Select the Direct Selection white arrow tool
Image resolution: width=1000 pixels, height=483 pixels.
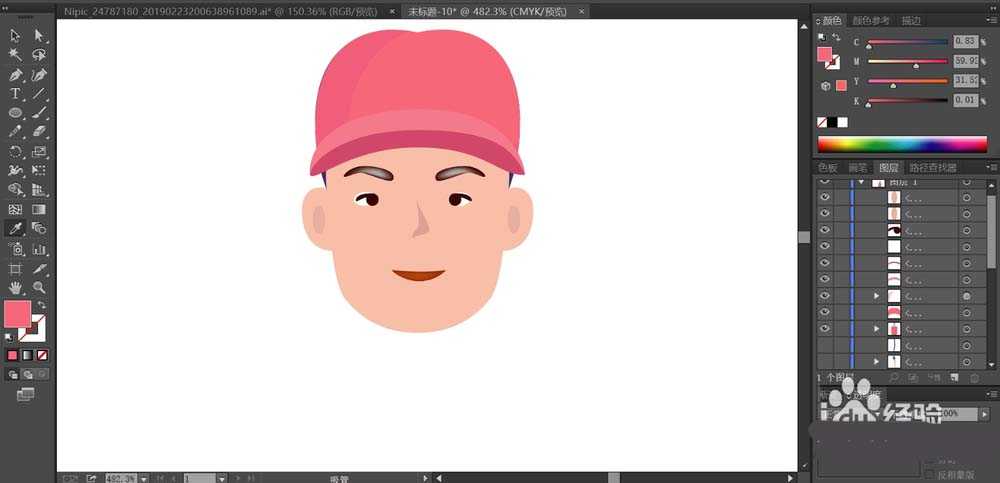pos(39,36)
